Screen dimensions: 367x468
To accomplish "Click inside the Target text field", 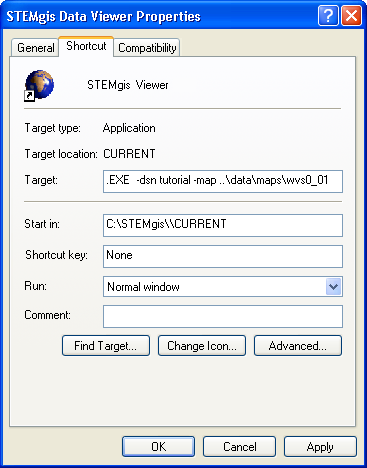I will (223, 181).
